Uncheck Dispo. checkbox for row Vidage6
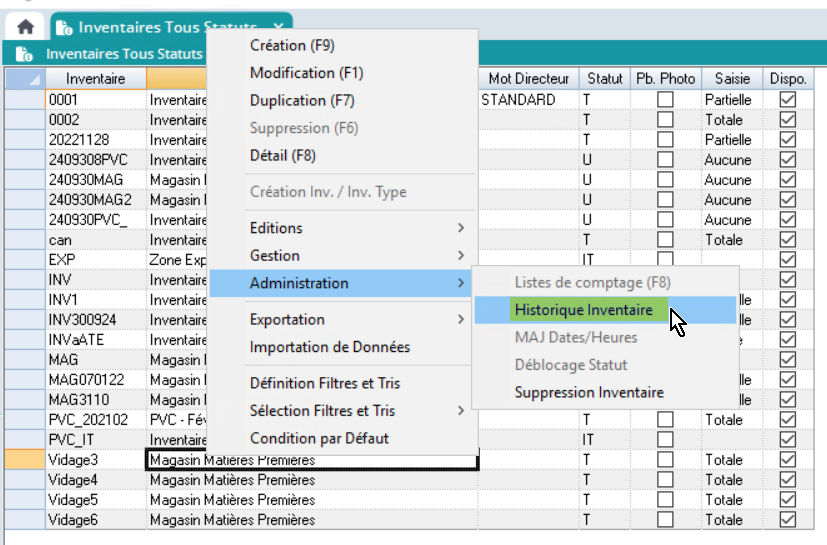The height and width of the screenshot is (545, 827). tap(788, 520)
